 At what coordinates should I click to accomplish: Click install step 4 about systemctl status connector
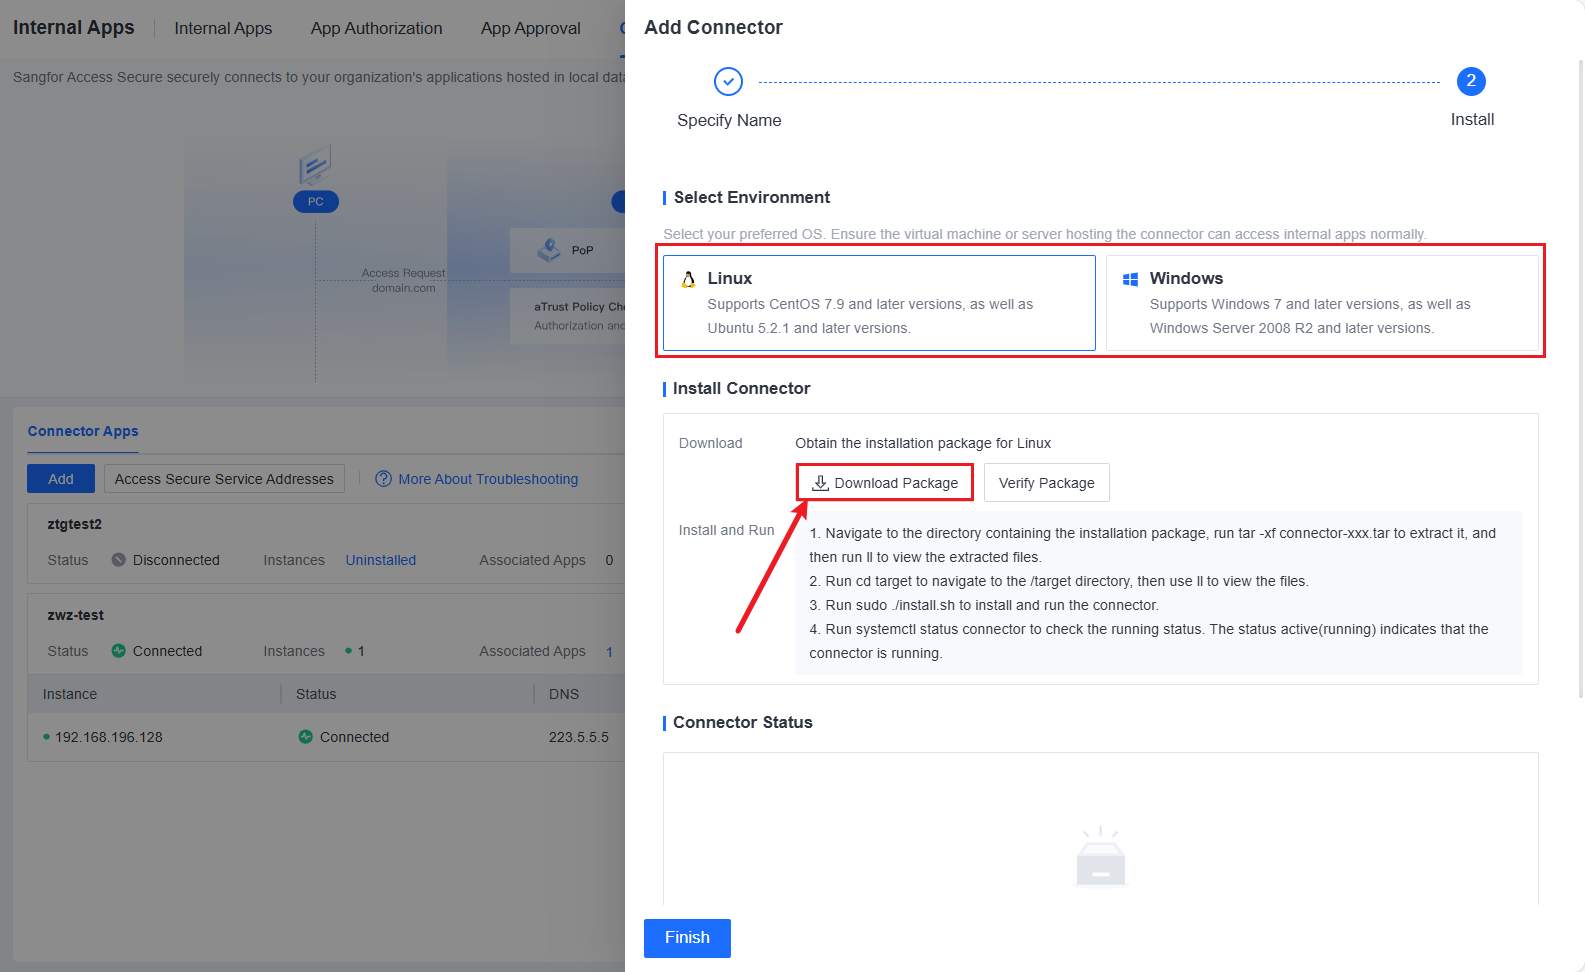pyautogui.click(x=1149, y=641)
